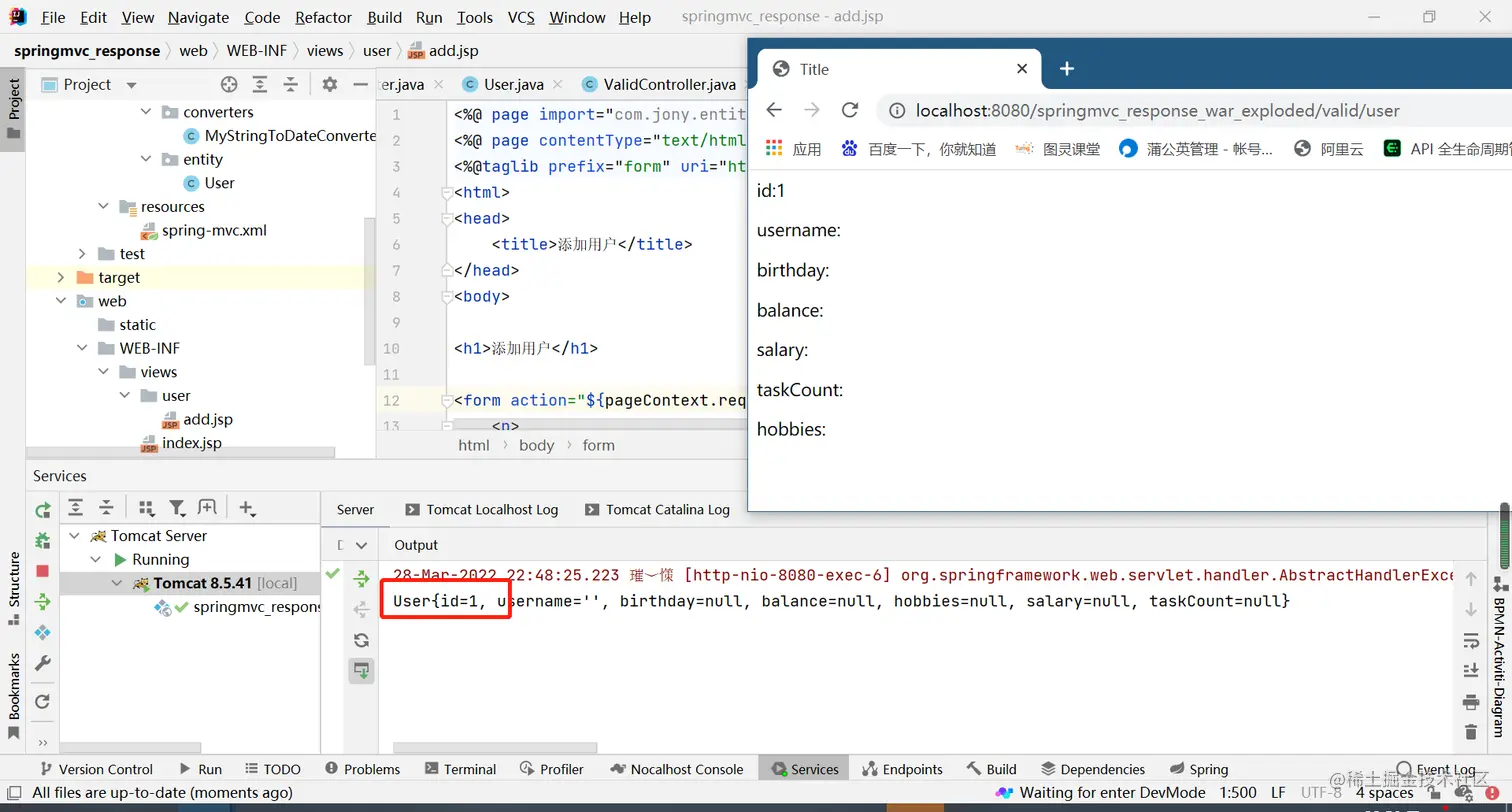This screenshot has width=1512, height=812.
Task: Click the deploy-all green arrows icon by Output
Action: [x=361, y=579]
